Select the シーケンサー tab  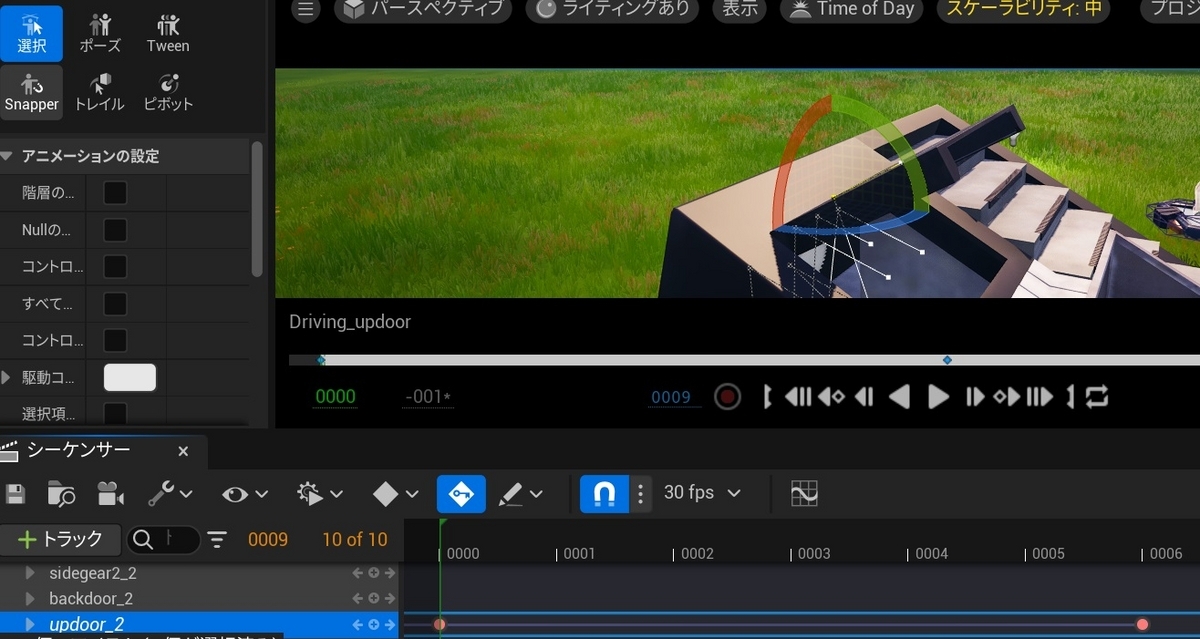tap(78, 450)
